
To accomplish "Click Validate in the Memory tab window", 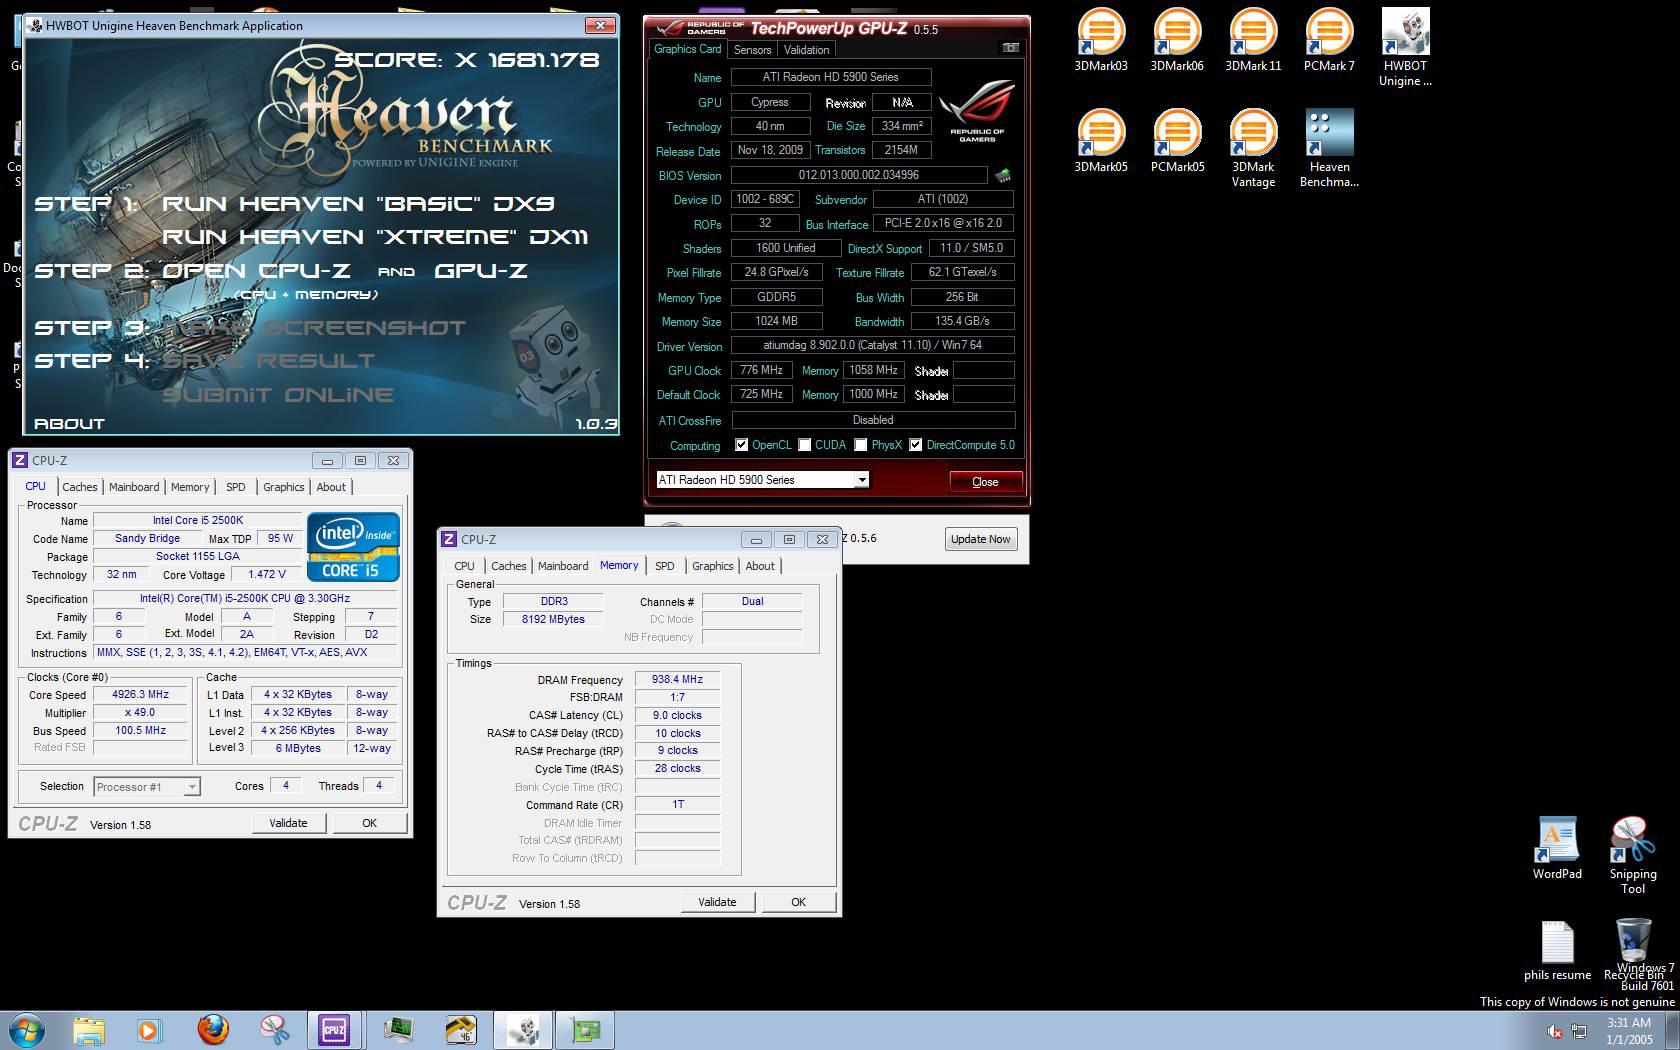I will 717,902.
